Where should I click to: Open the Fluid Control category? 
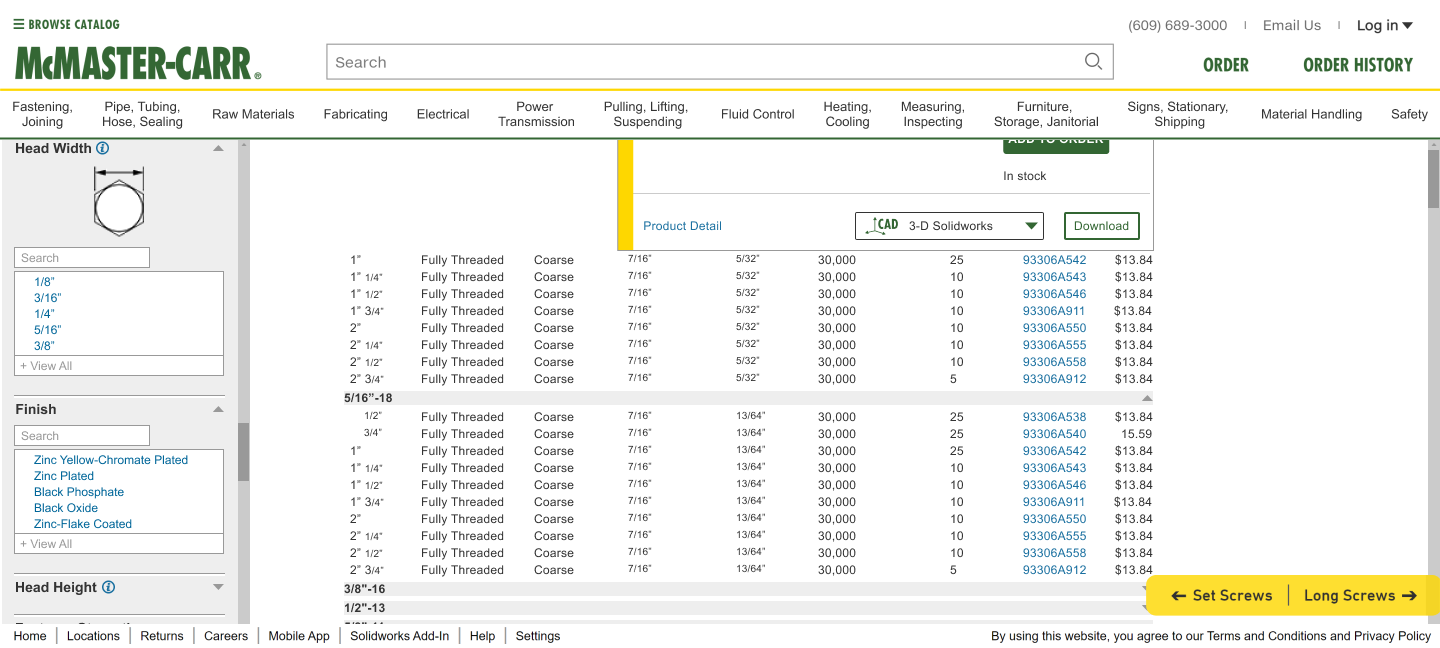(758, 114)
